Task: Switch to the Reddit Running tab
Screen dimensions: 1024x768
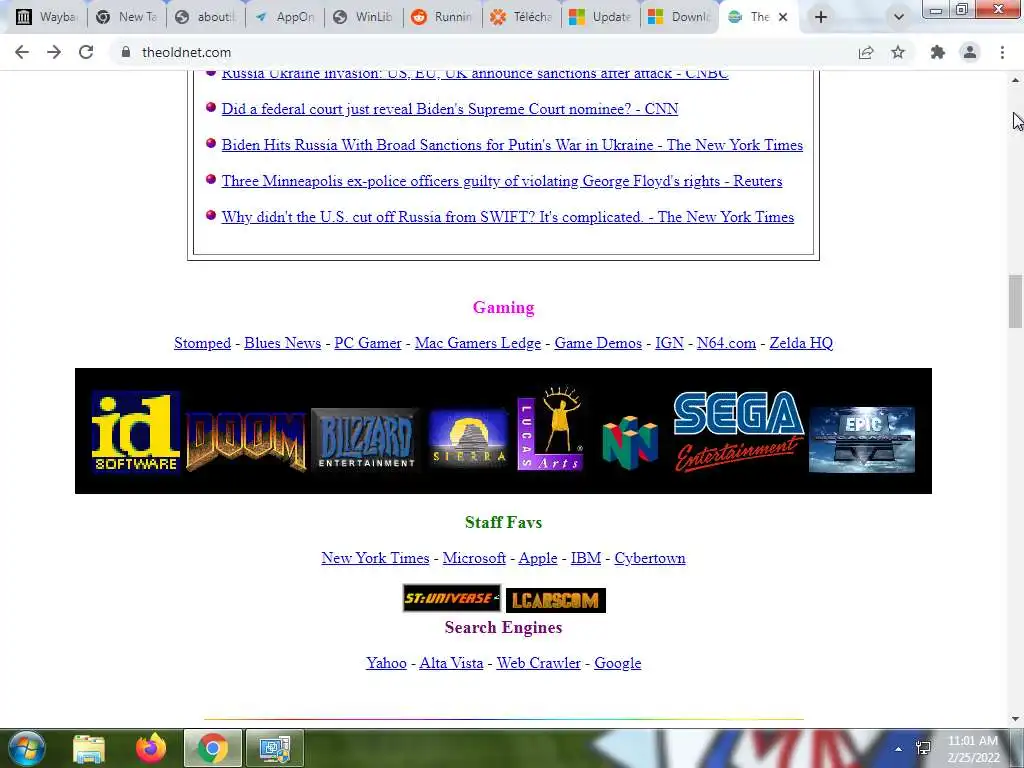Action: (x=443, y=17)
